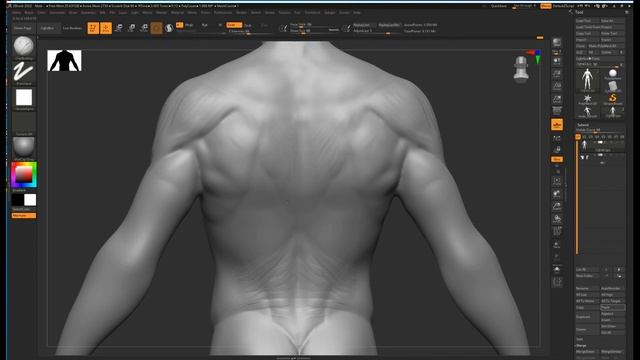Toggle the orange Floor grid button
The height and width of the screenshot is (360, 640).
557,125
